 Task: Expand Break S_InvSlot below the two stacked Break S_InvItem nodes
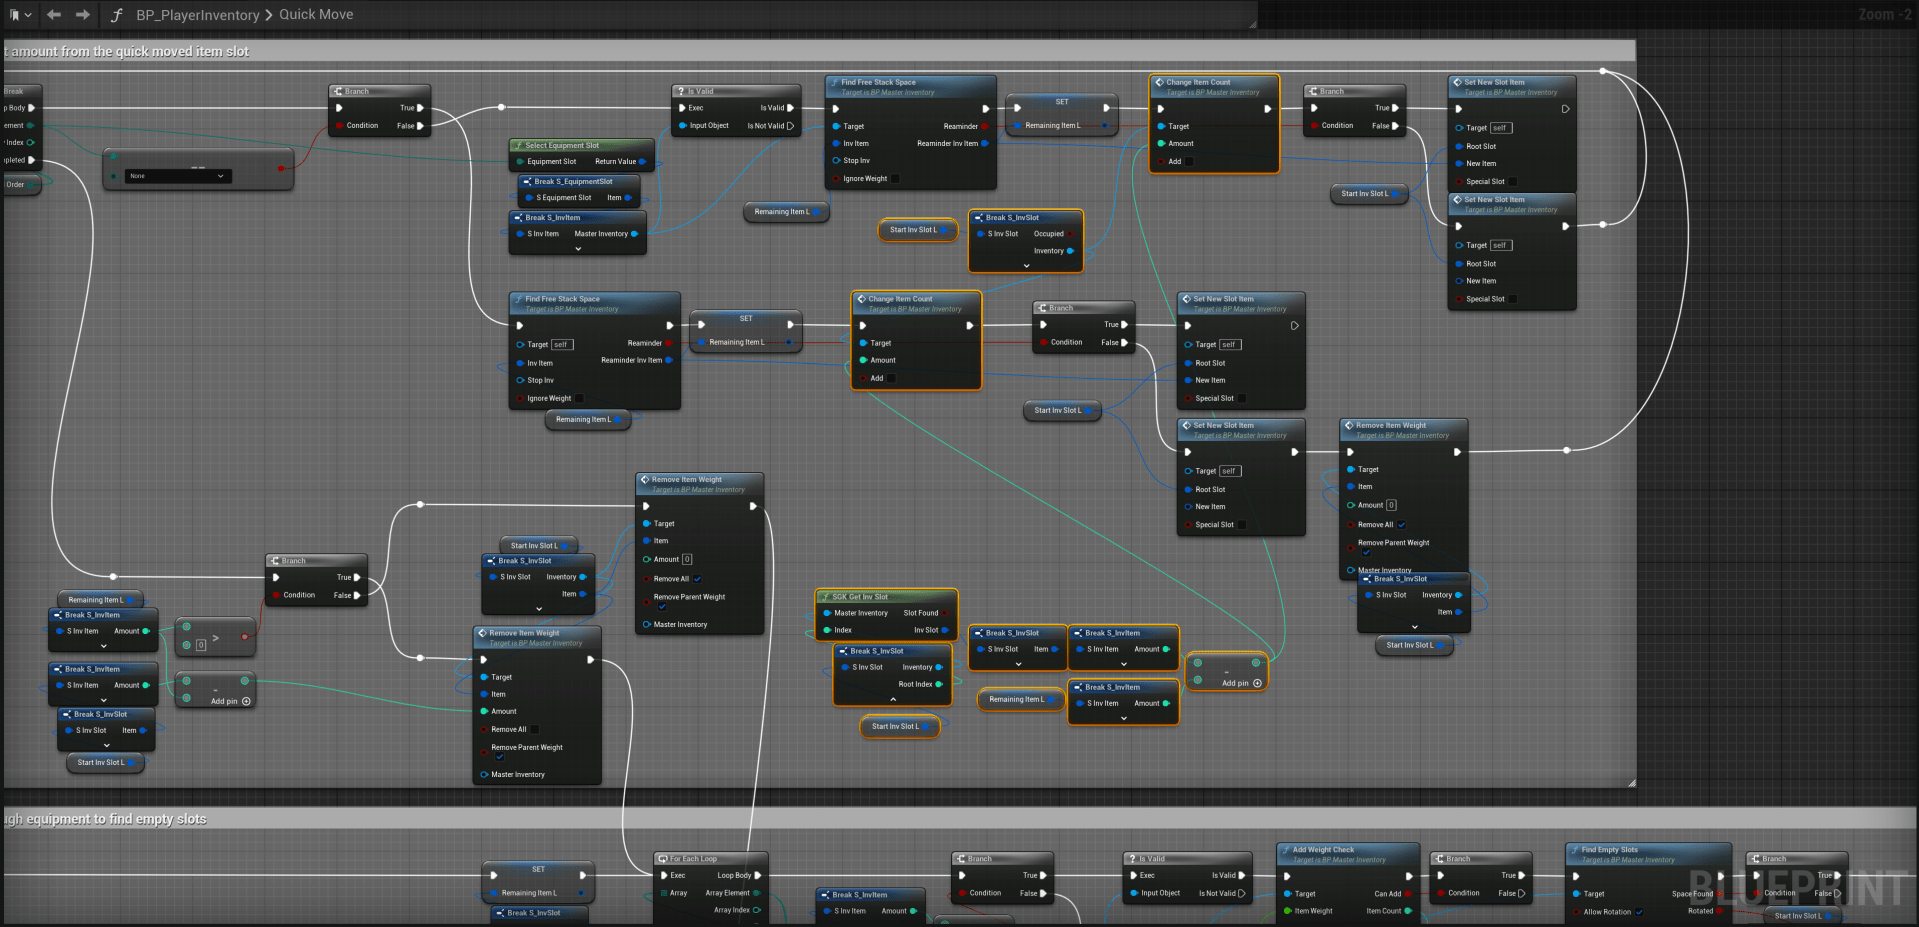(107, 746)
